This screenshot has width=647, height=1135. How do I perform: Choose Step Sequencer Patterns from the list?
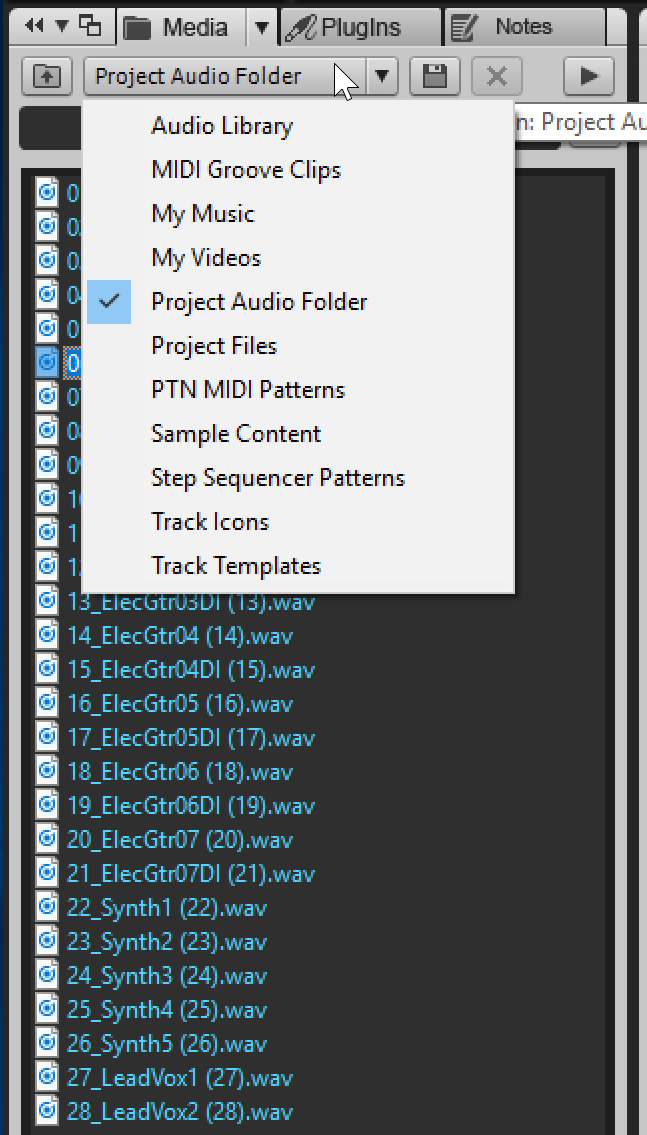click(x=278, y=478)
